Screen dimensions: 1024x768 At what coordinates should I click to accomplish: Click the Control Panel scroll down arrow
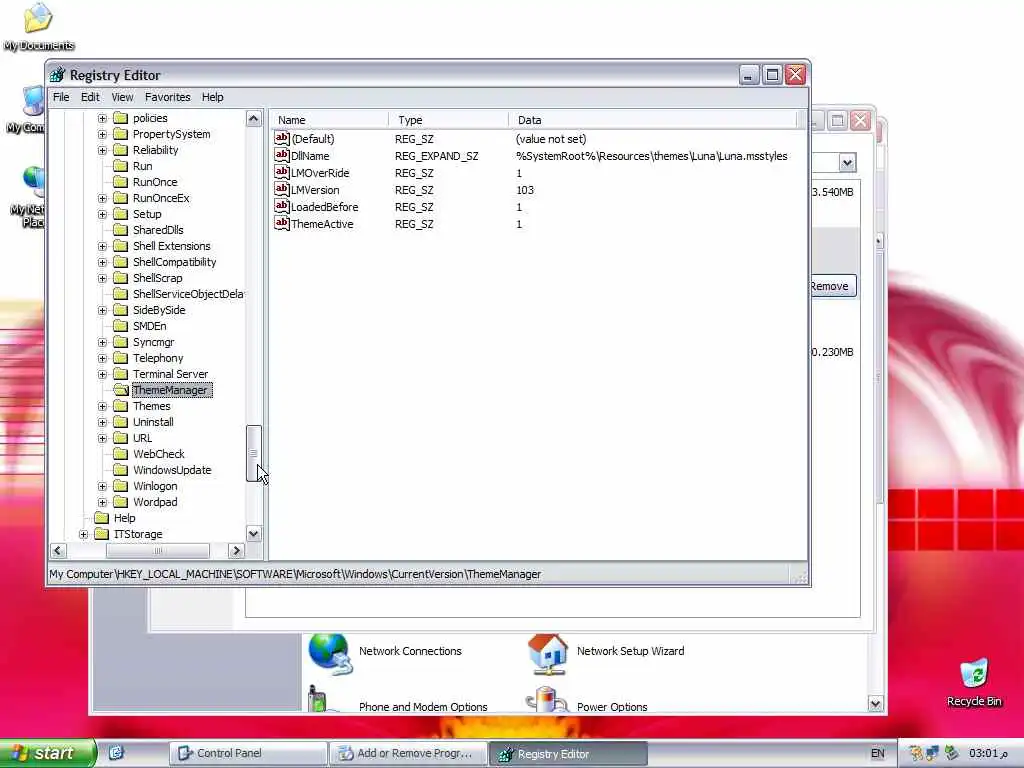tap(875, 703)
